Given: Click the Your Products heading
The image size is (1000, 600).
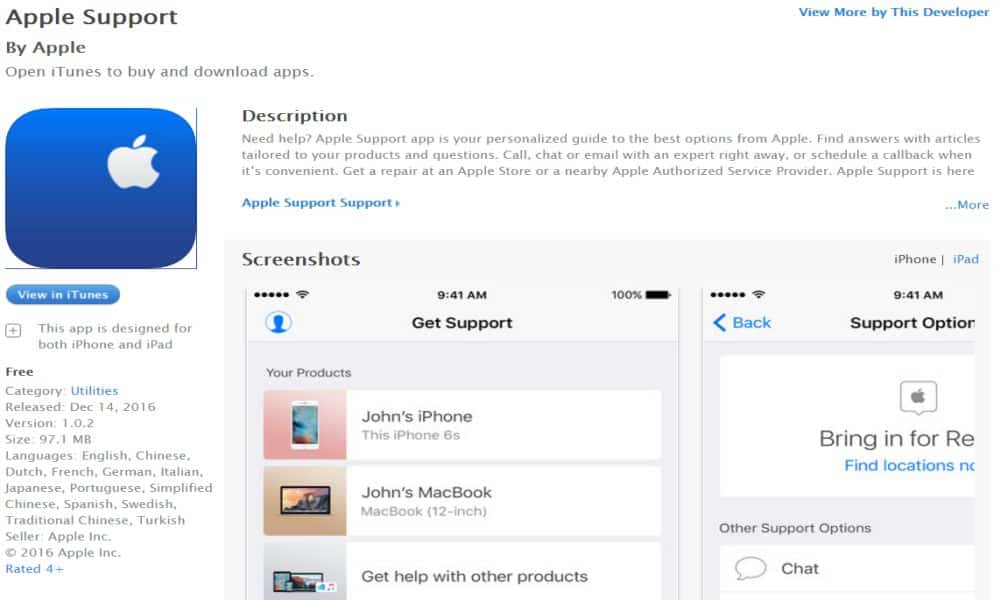Looking at the screenshot, I should click(309, 373).
